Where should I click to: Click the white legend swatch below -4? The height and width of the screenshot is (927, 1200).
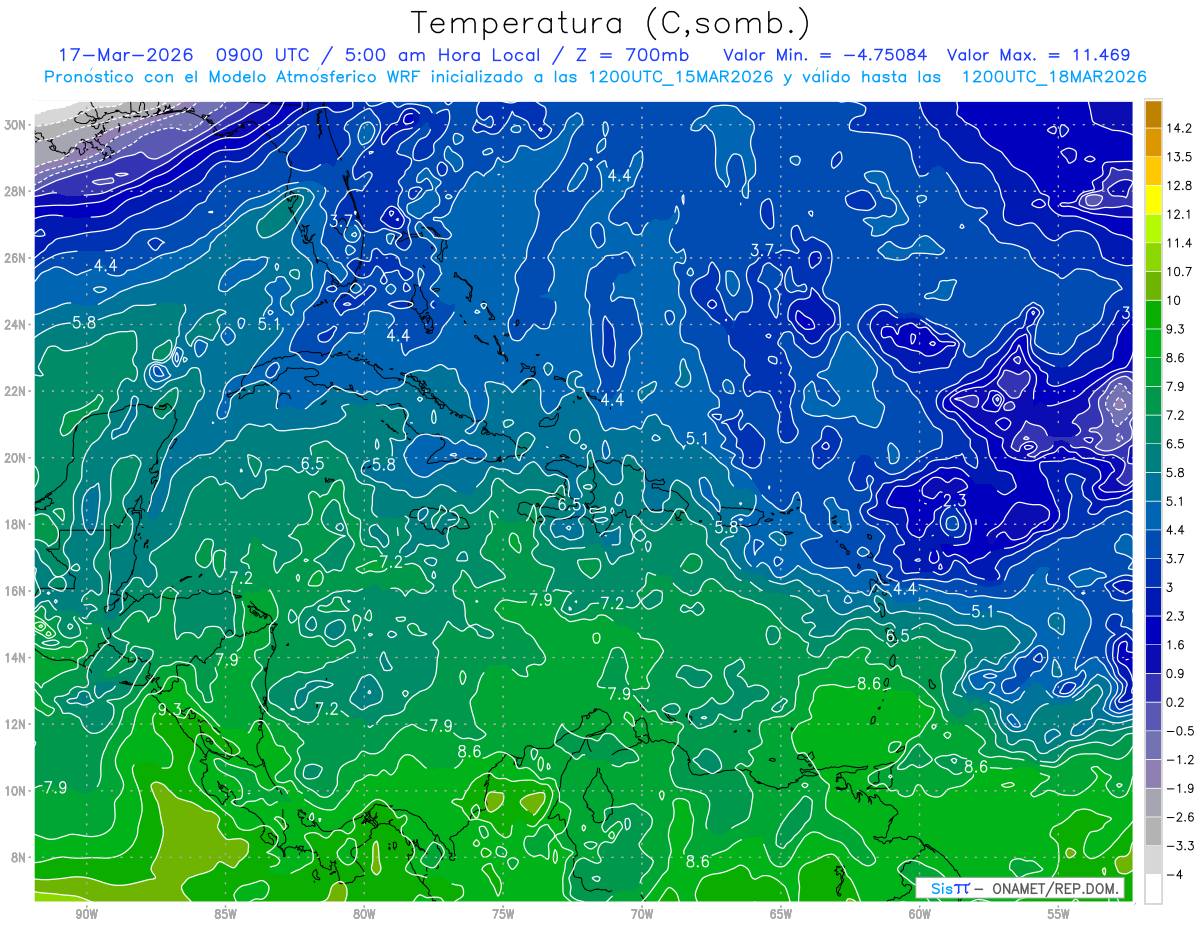(x=1153, y=889)
